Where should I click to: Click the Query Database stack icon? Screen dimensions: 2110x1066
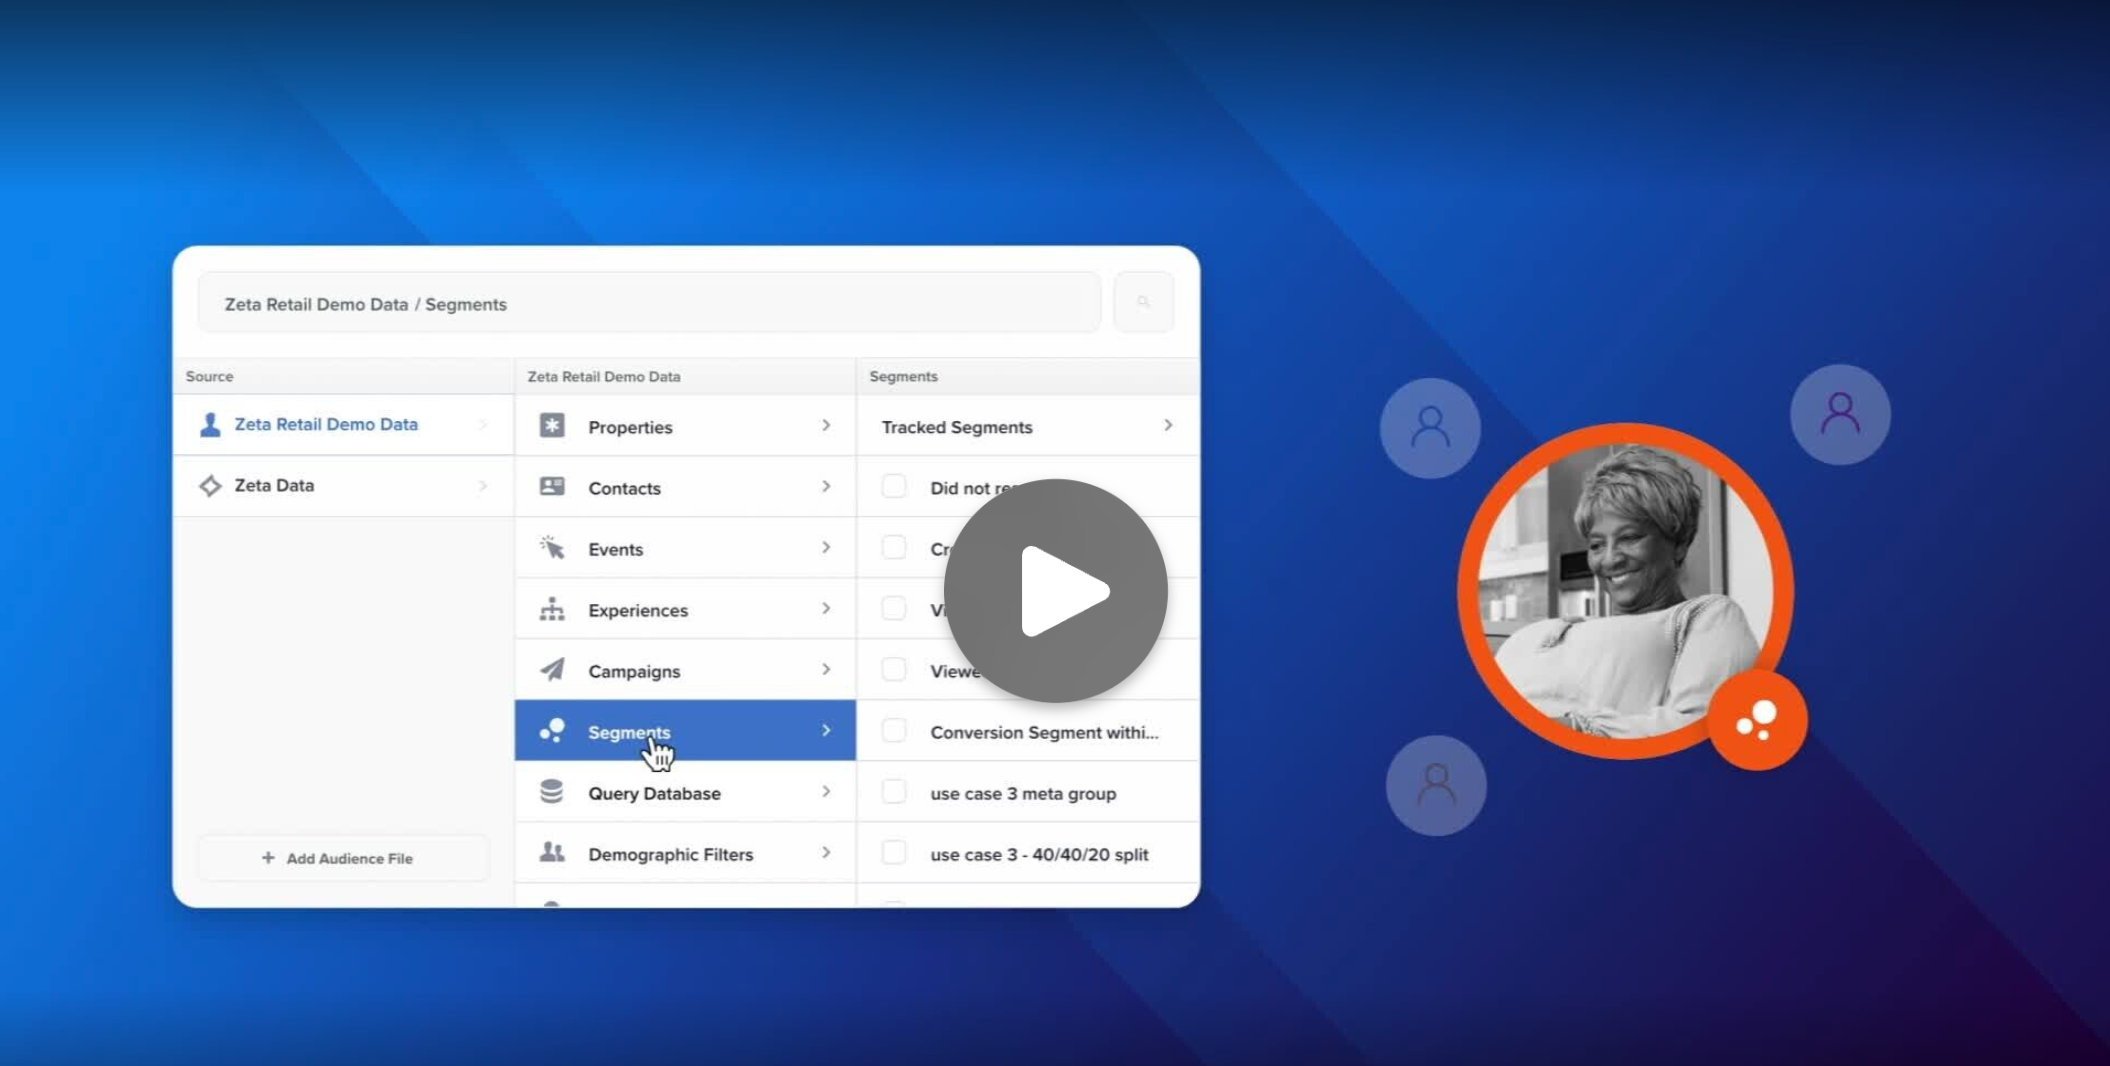552,792
